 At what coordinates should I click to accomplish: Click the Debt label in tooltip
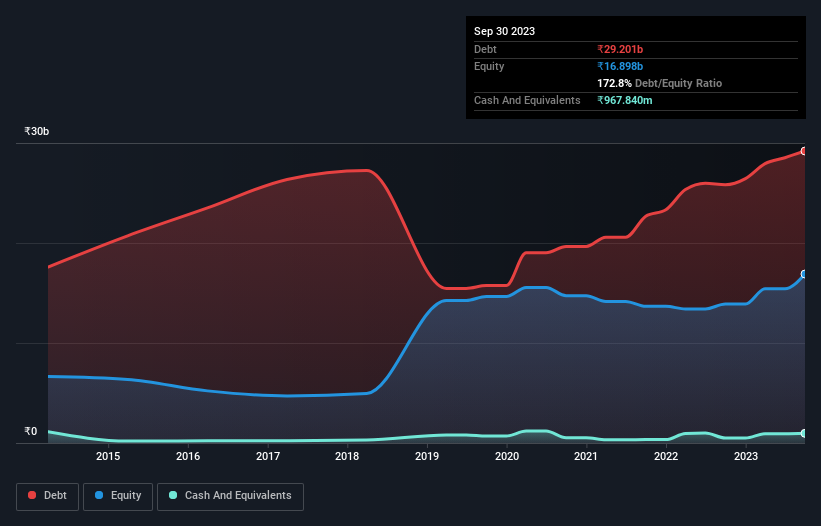point(485,49)
